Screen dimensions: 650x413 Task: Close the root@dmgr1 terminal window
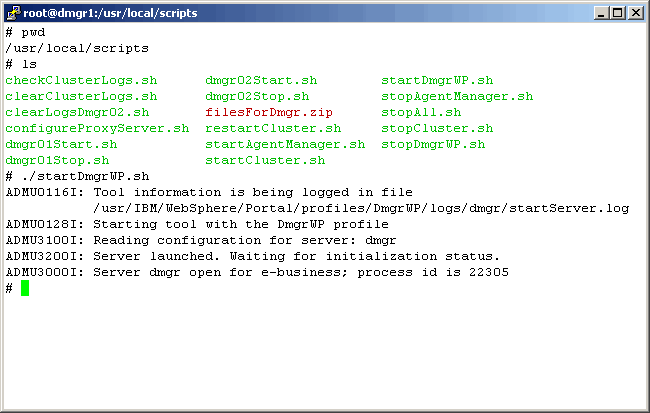click(635, 13)
